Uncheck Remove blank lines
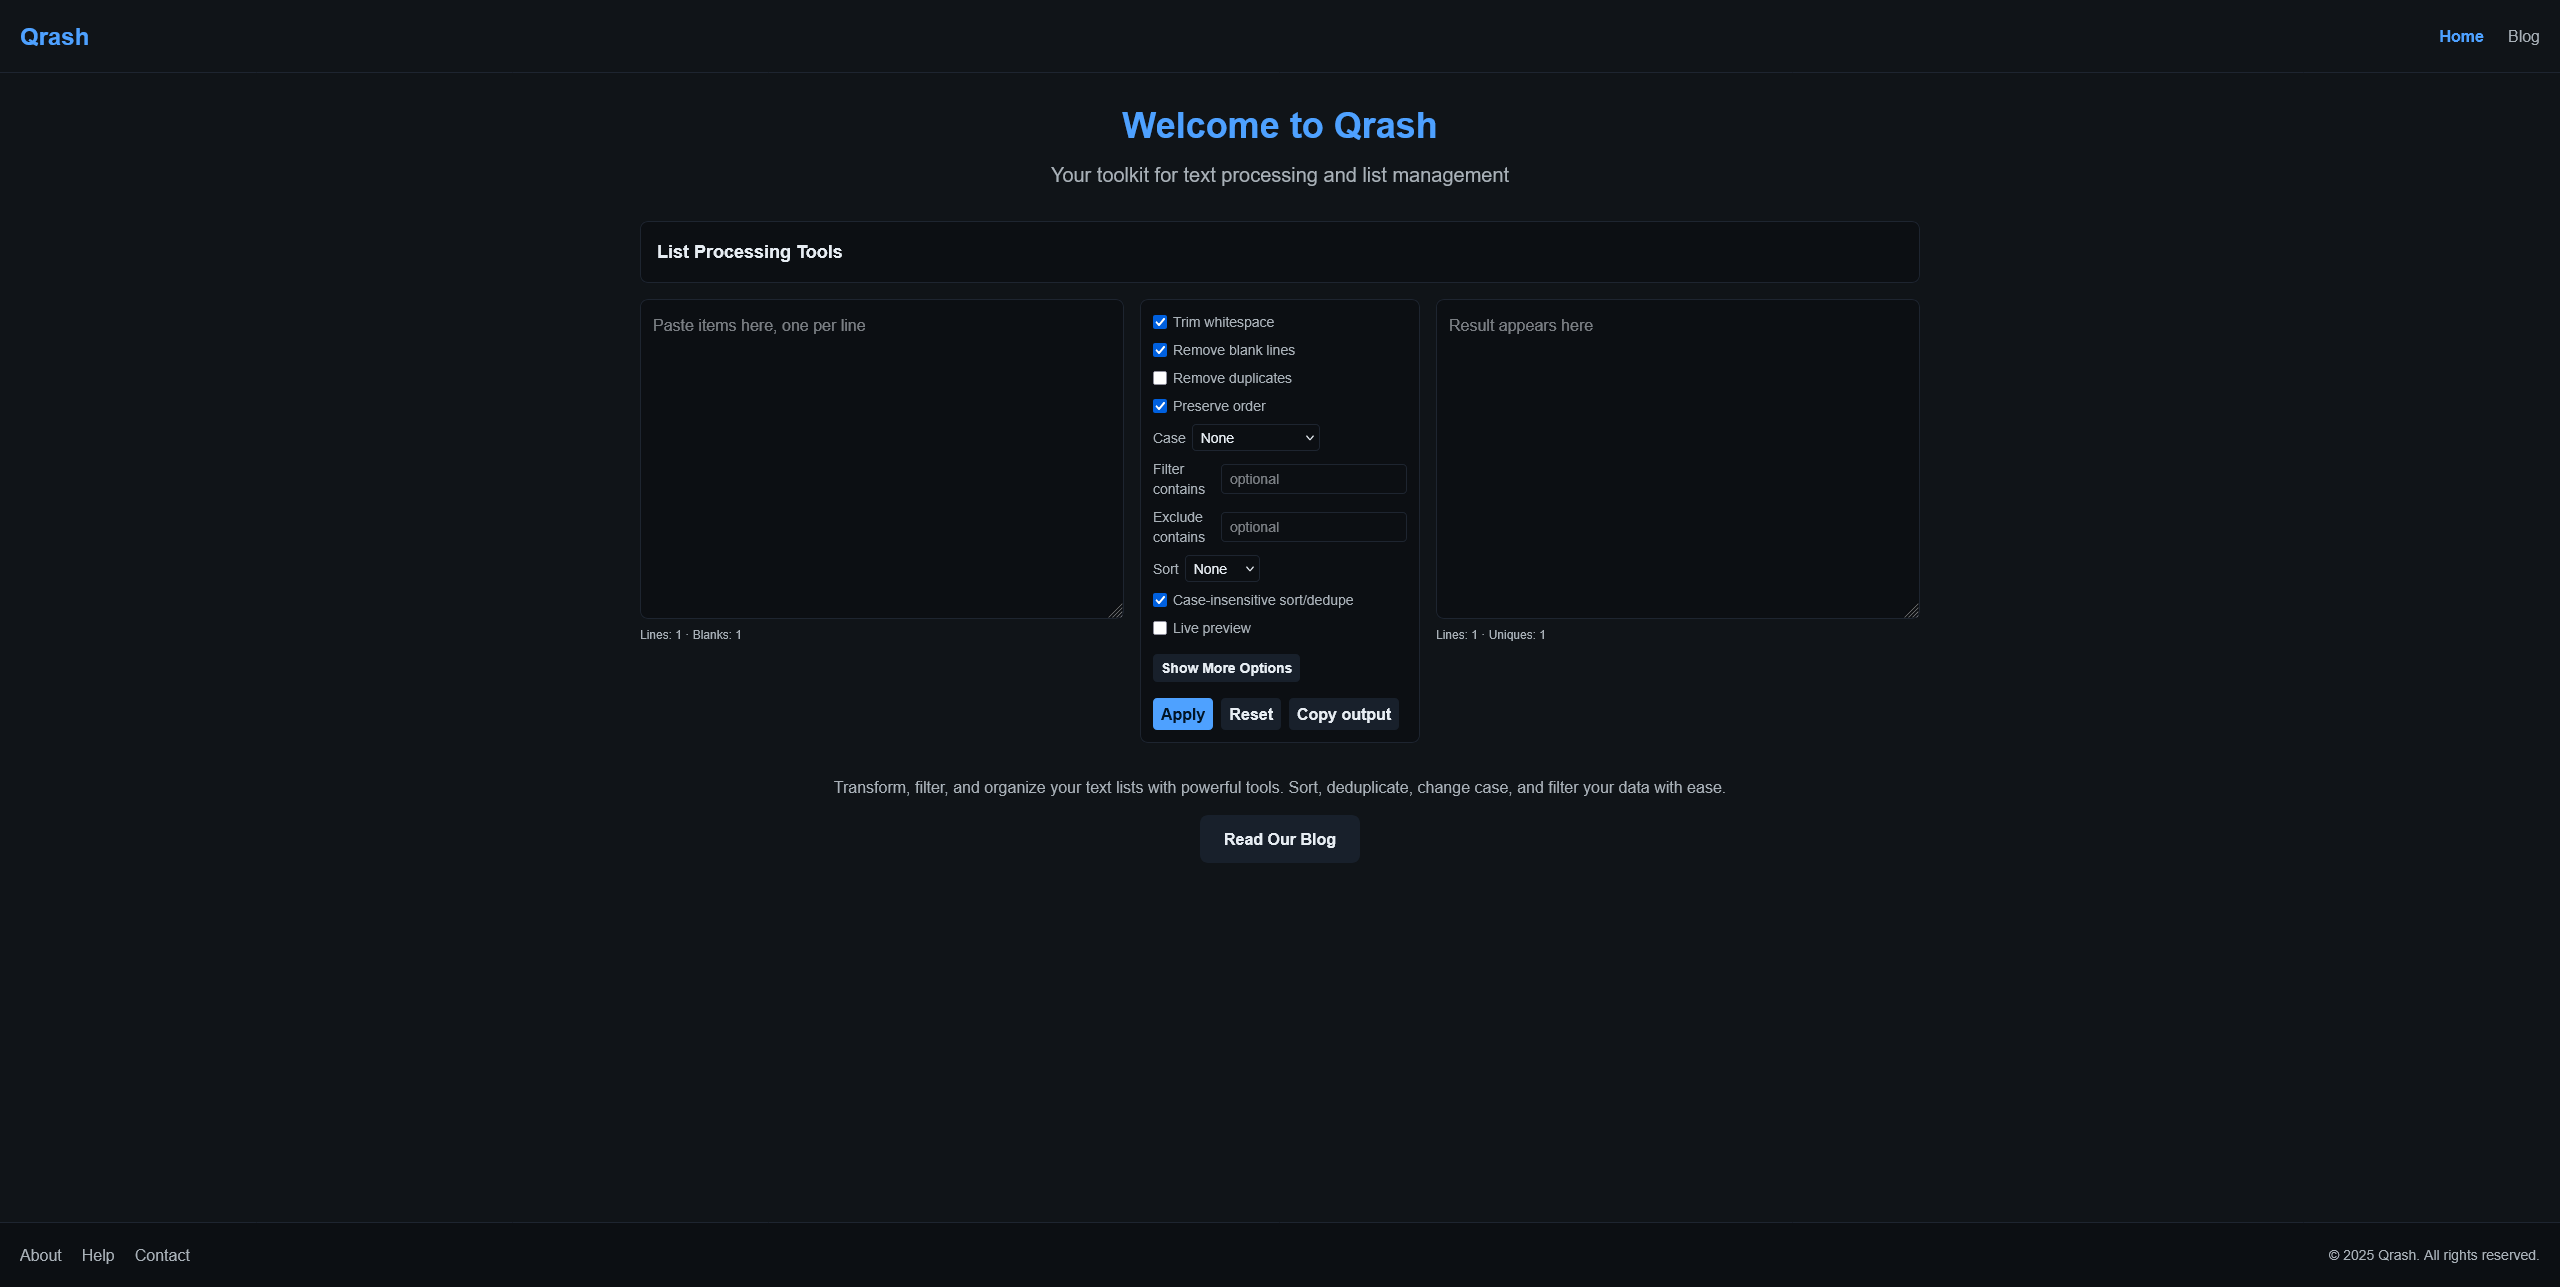The height and width of the screenshot is (1287, 2560). (1160, 350)
